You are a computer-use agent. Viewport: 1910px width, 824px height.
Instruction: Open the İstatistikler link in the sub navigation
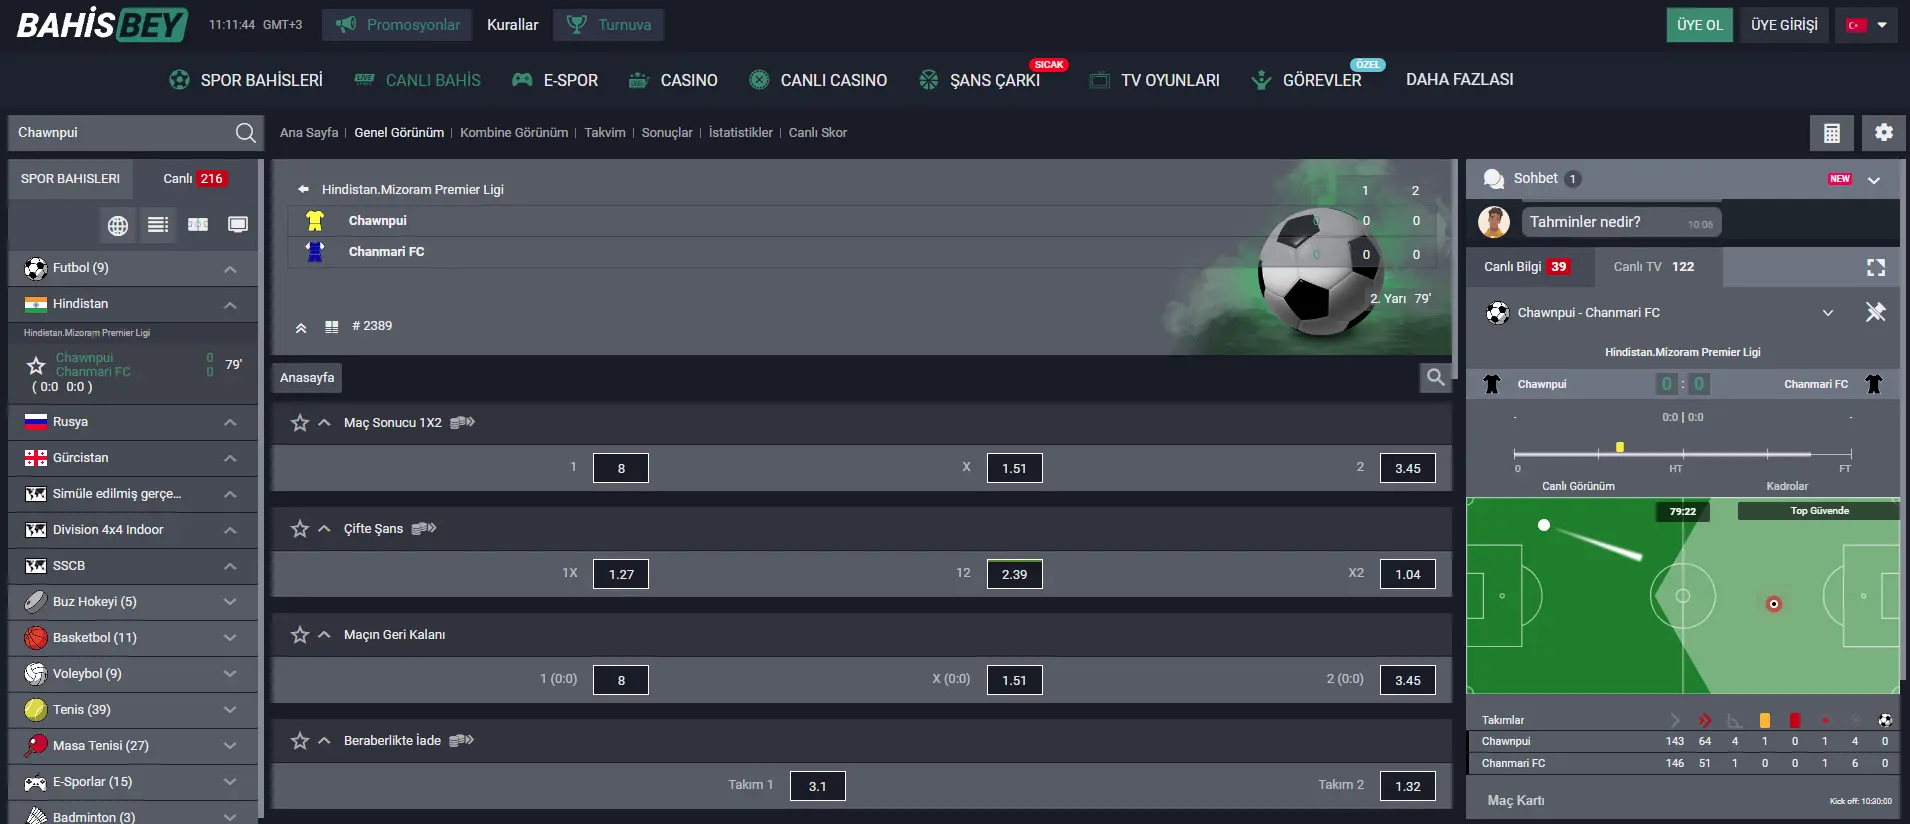(740, 132)
